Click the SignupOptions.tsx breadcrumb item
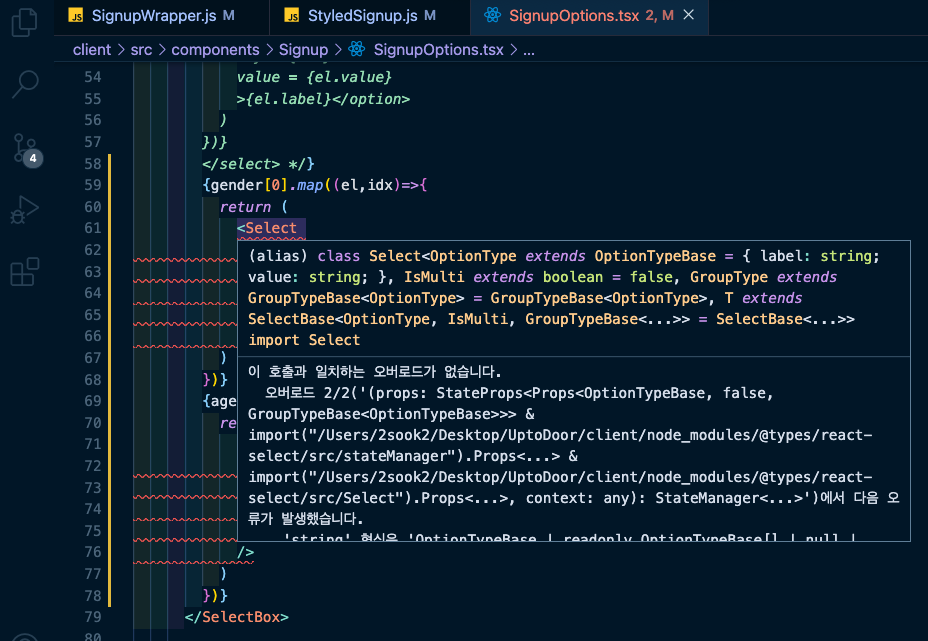 point(439,50)
